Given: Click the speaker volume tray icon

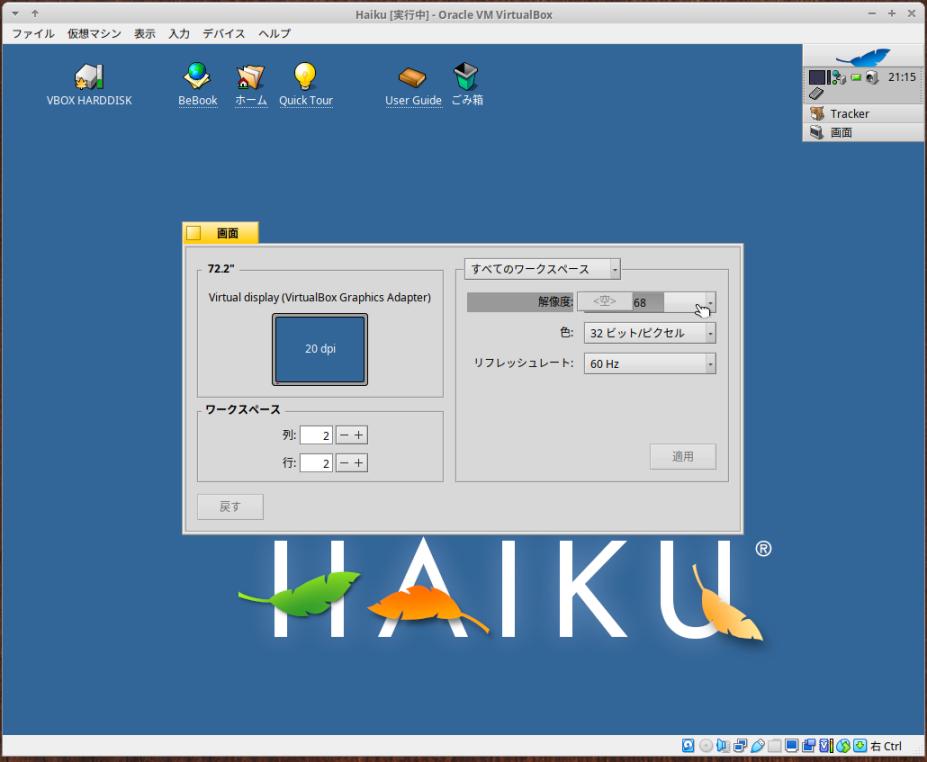Looking at the screenshot, I should pos(872,77).
